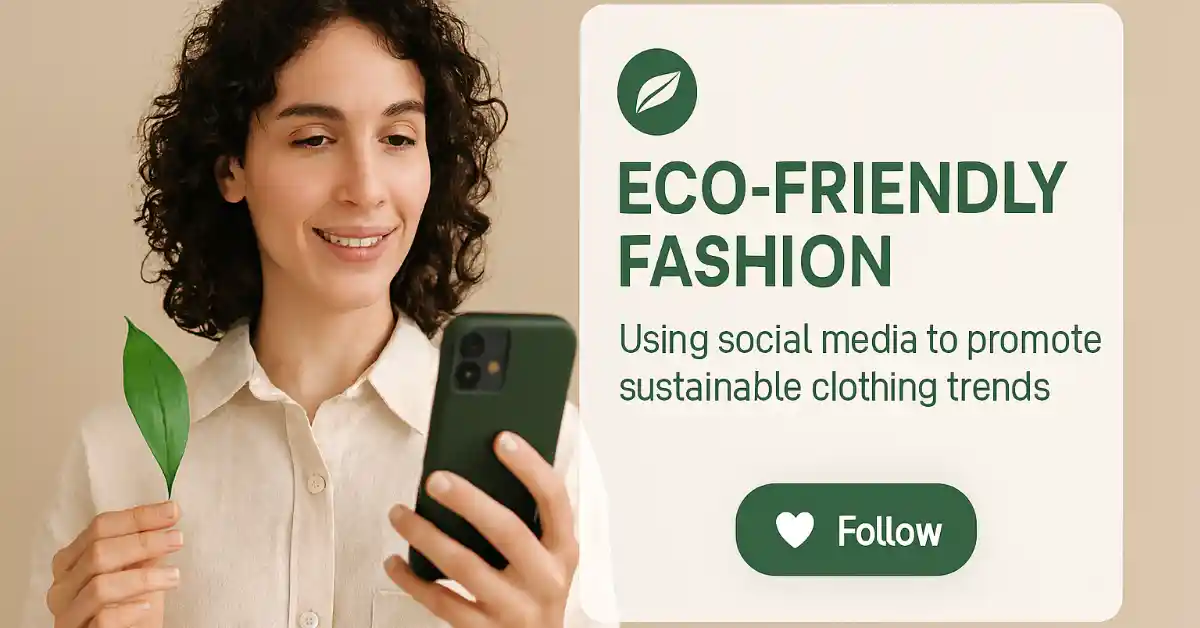Image resolution: width=1200 pixels, height=628 pixels.
Task: Click the green leaf held in the hand
Action: (155, 400)
